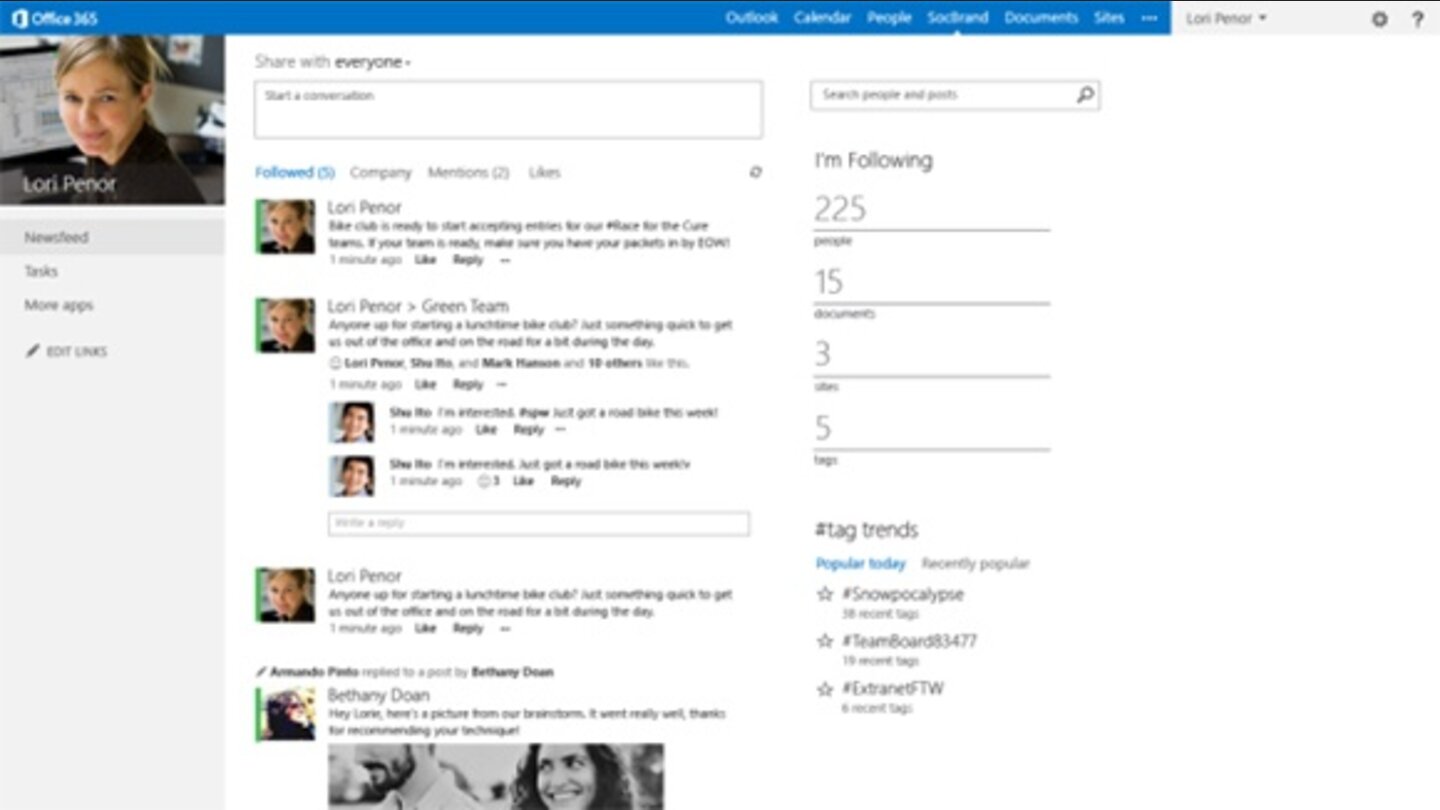Click the Help question mark icon
The width and height of the screenshot is (1440, 810).
1417,17
